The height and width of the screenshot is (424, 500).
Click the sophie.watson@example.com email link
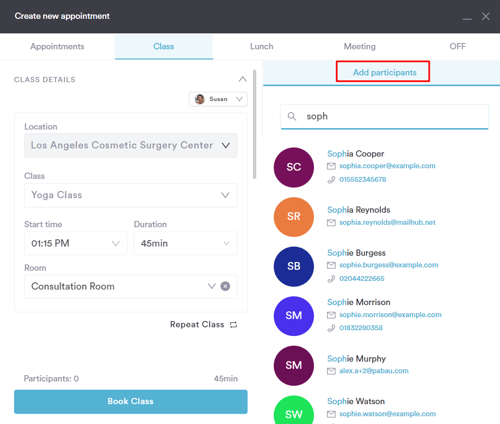(x=388, y=414)
